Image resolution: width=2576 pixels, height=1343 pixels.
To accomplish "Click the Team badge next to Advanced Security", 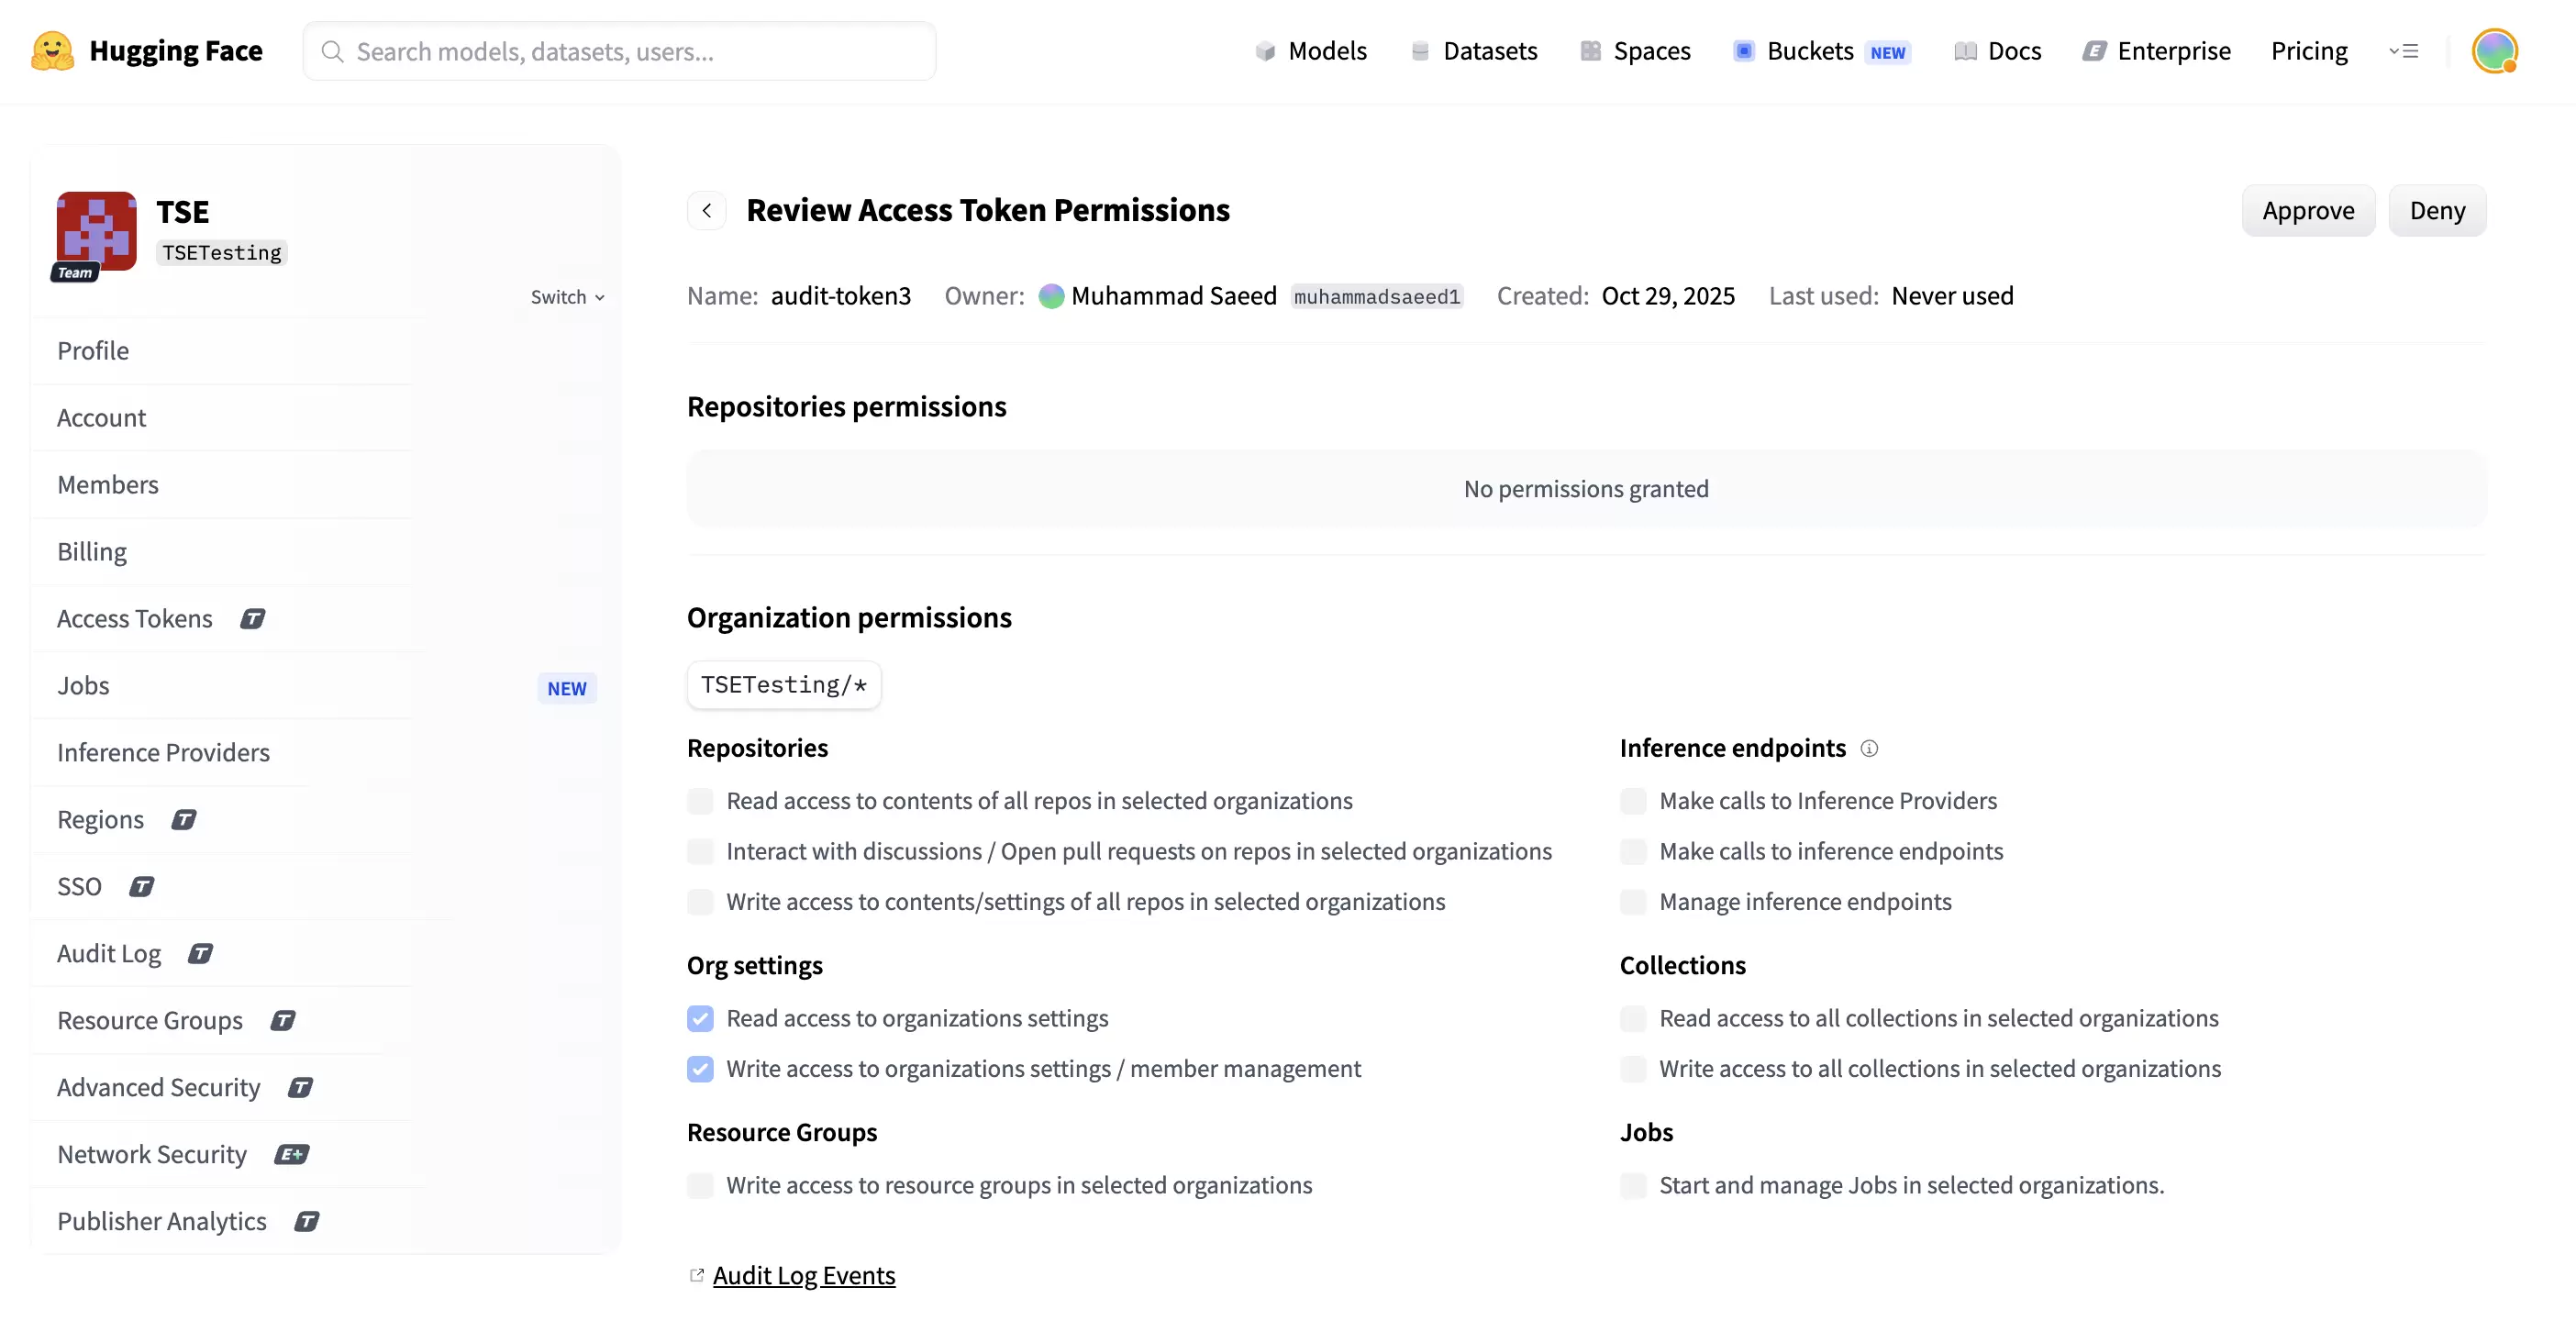I will pyautogui.click(x=300, y=1088).
